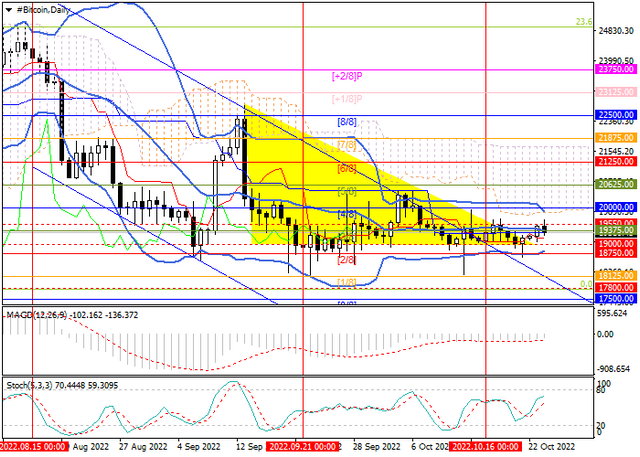Select the [4/8] Murrey level label

click(347, 214)
